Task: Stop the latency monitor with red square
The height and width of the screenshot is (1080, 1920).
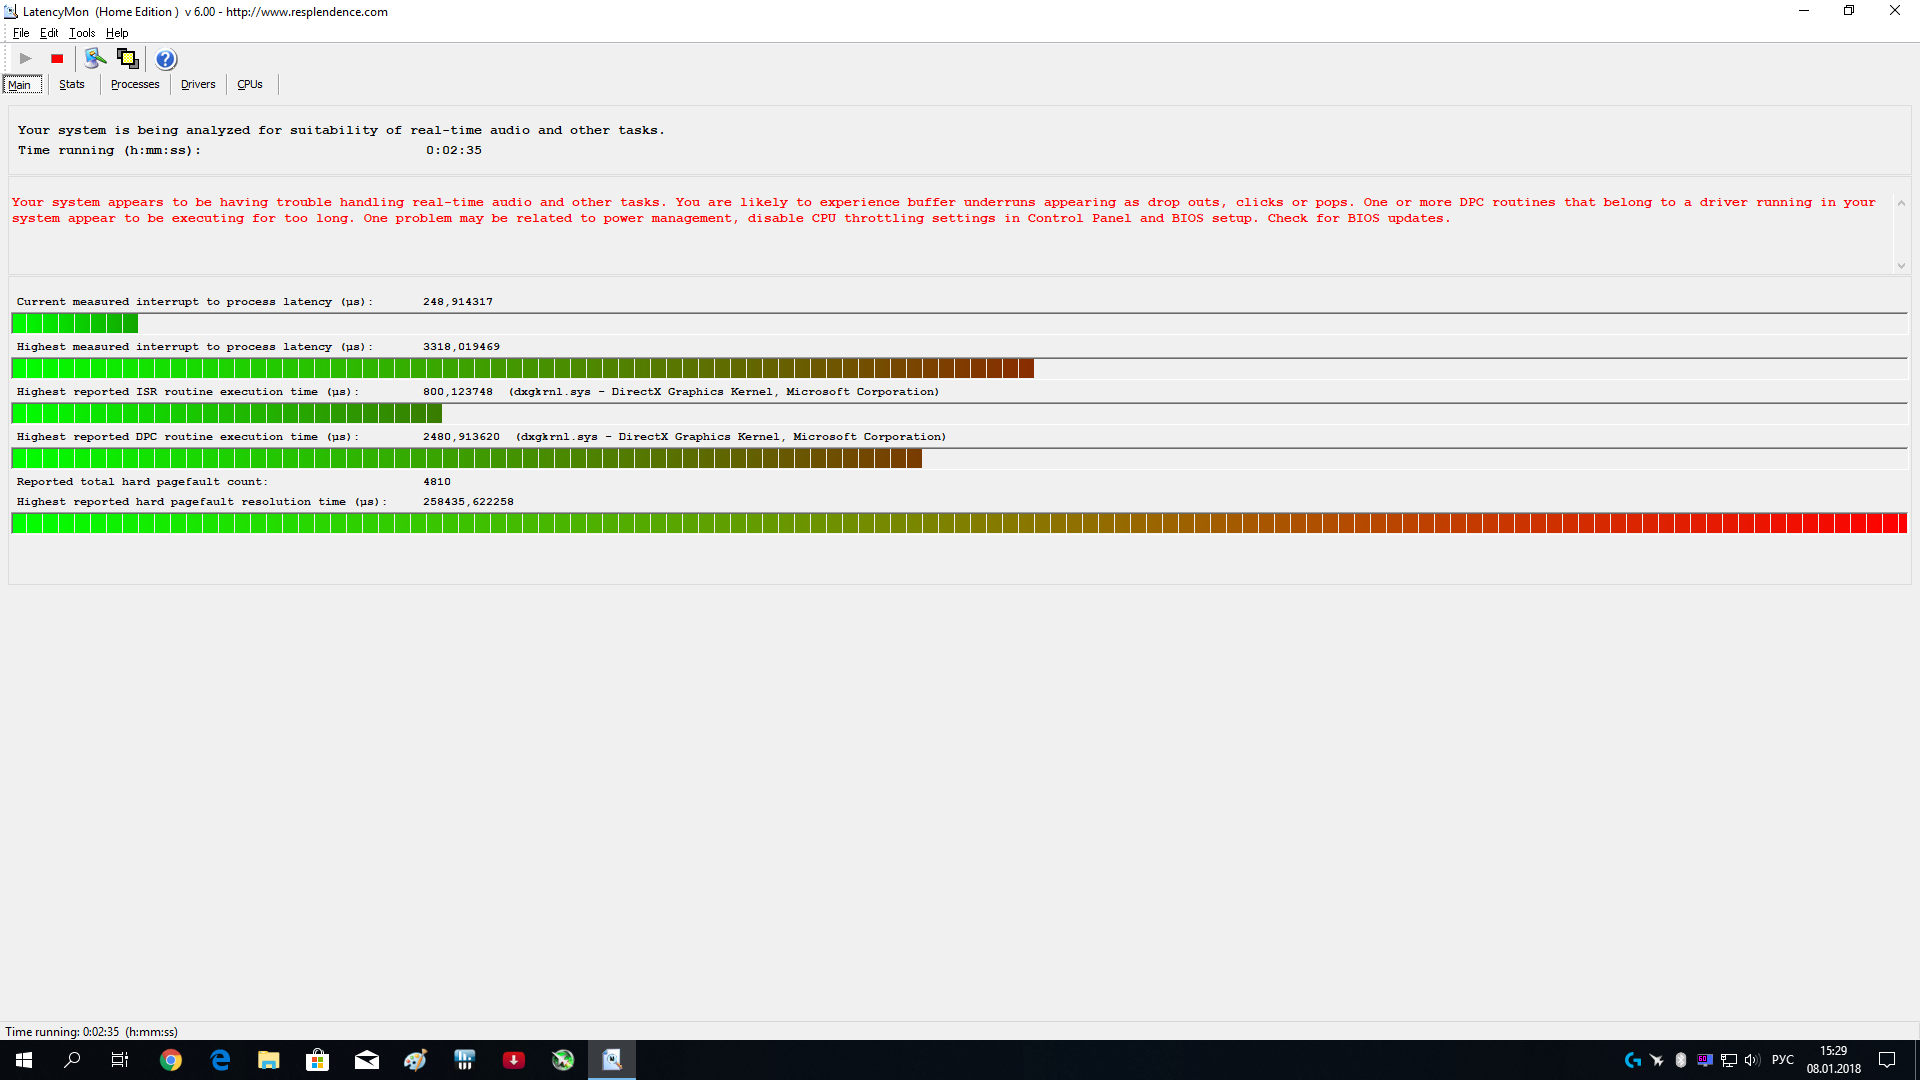Action: click(57, 59)
